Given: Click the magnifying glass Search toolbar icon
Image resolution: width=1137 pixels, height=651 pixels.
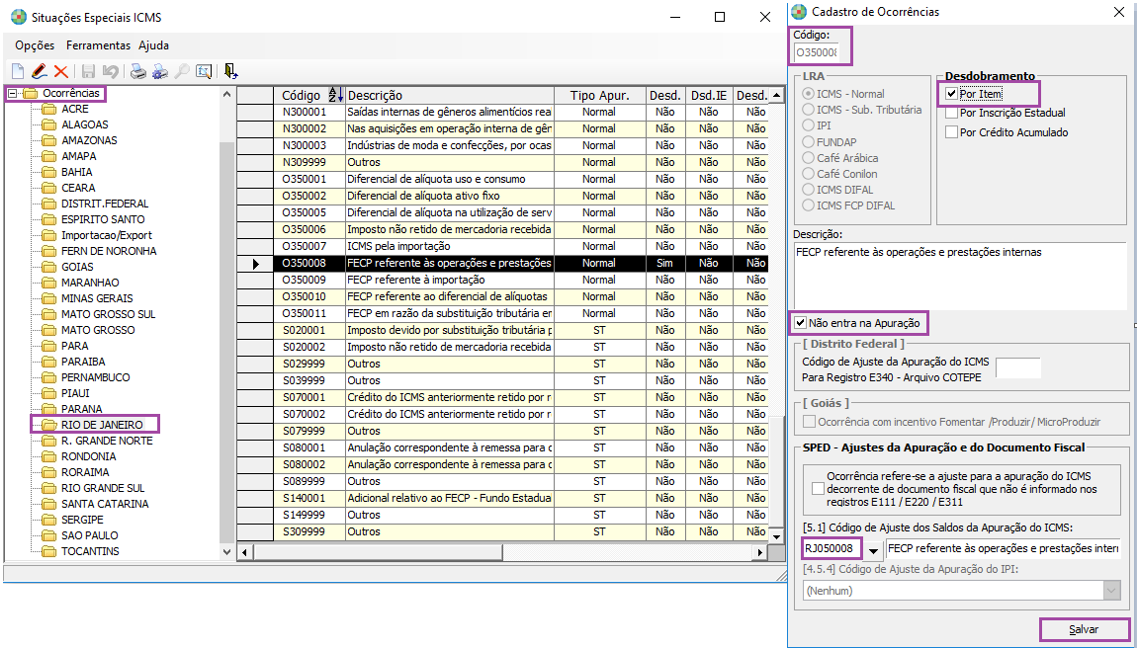Looking at the screenshot, I should [x=182, y=71].
